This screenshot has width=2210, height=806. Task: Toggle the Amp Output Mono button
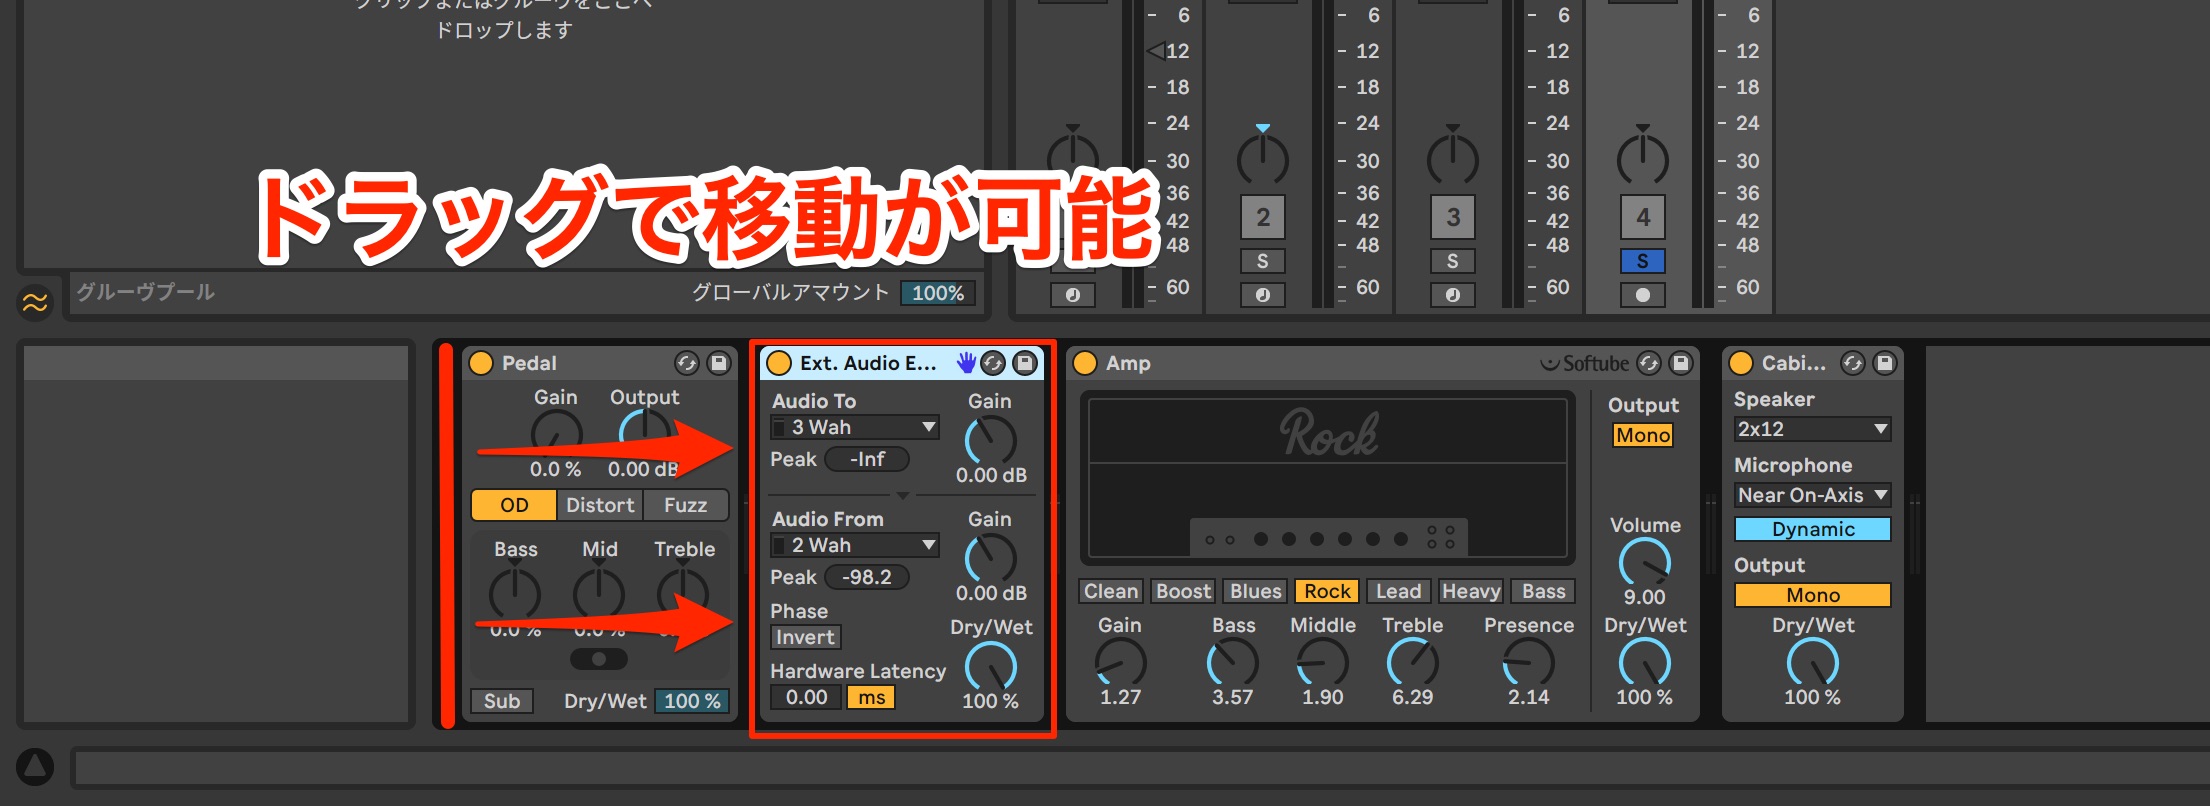point(1643,435)
